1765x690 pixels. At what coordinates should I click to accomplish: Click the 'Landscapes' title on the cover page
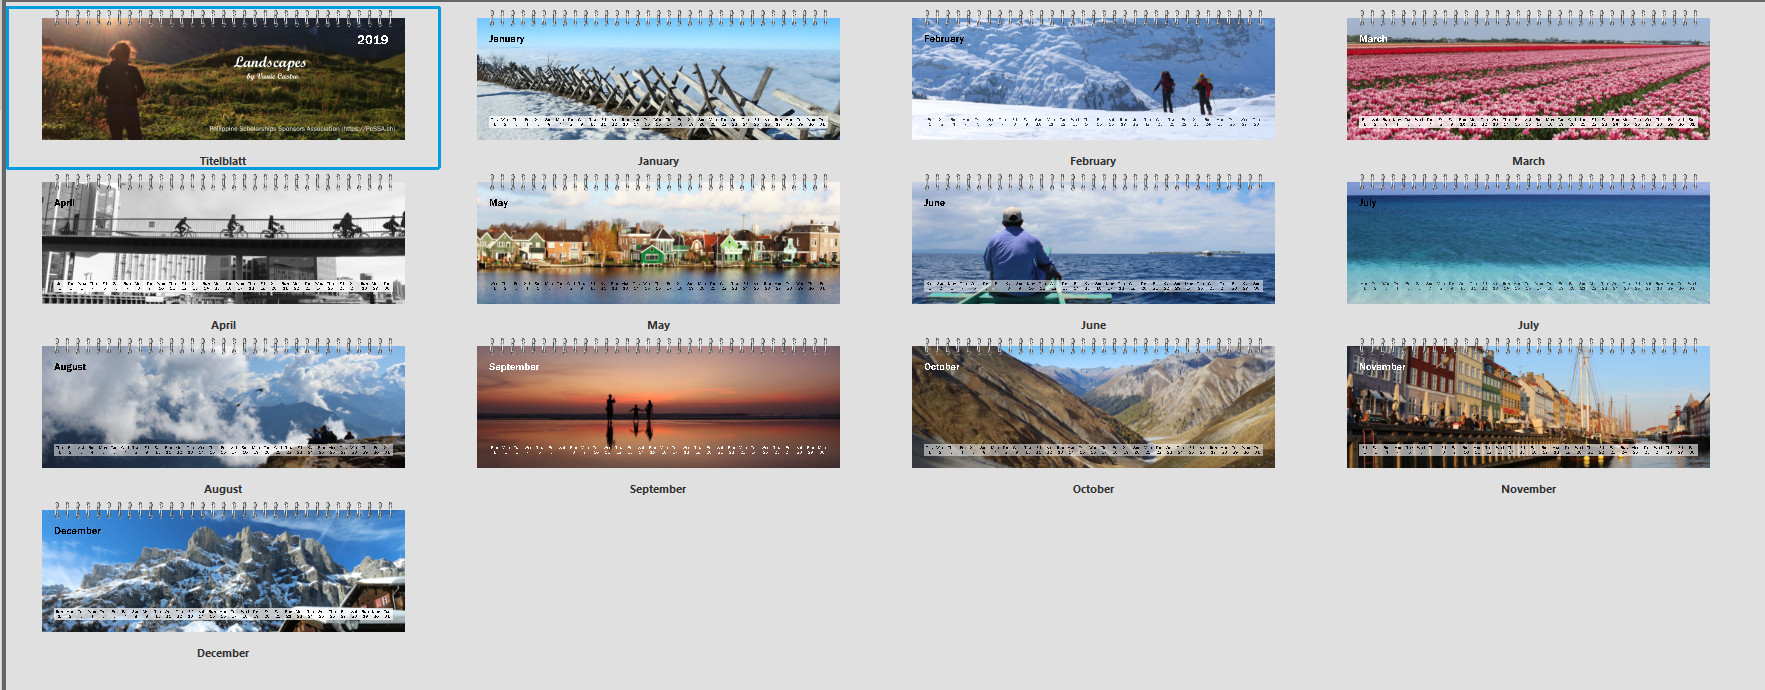(x=270, y=62)
